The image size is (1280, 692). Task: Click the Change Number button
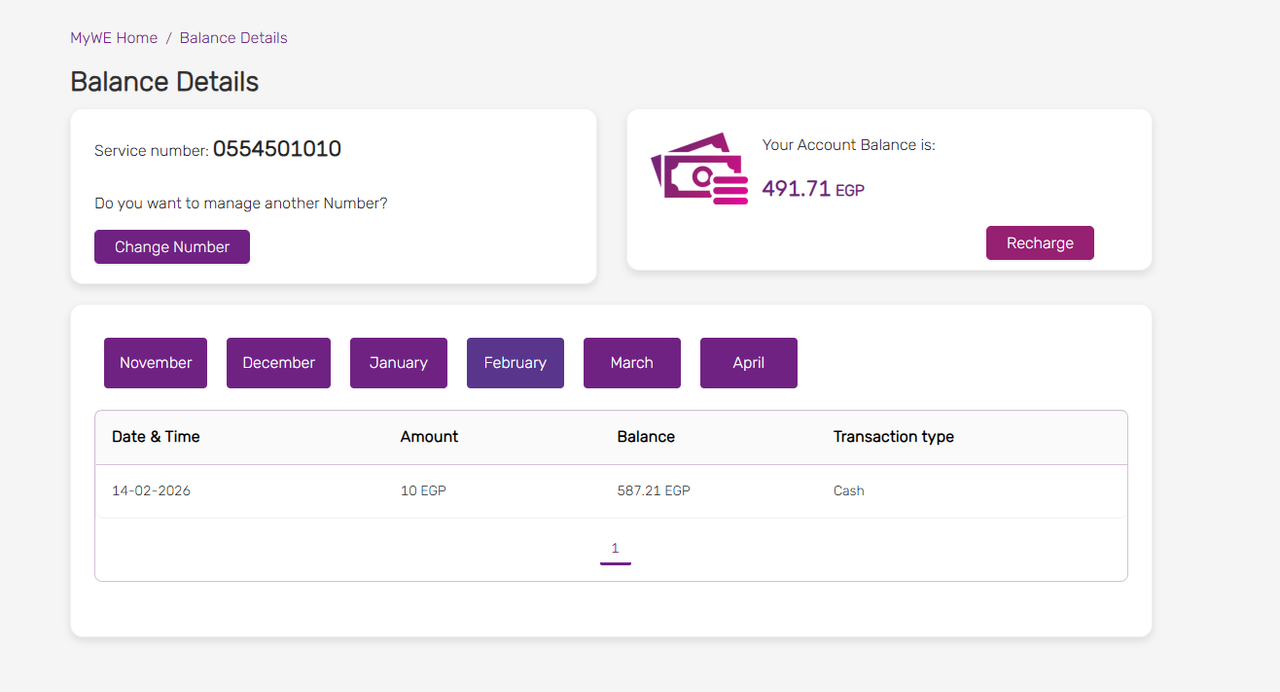click(x=172, y=247)
